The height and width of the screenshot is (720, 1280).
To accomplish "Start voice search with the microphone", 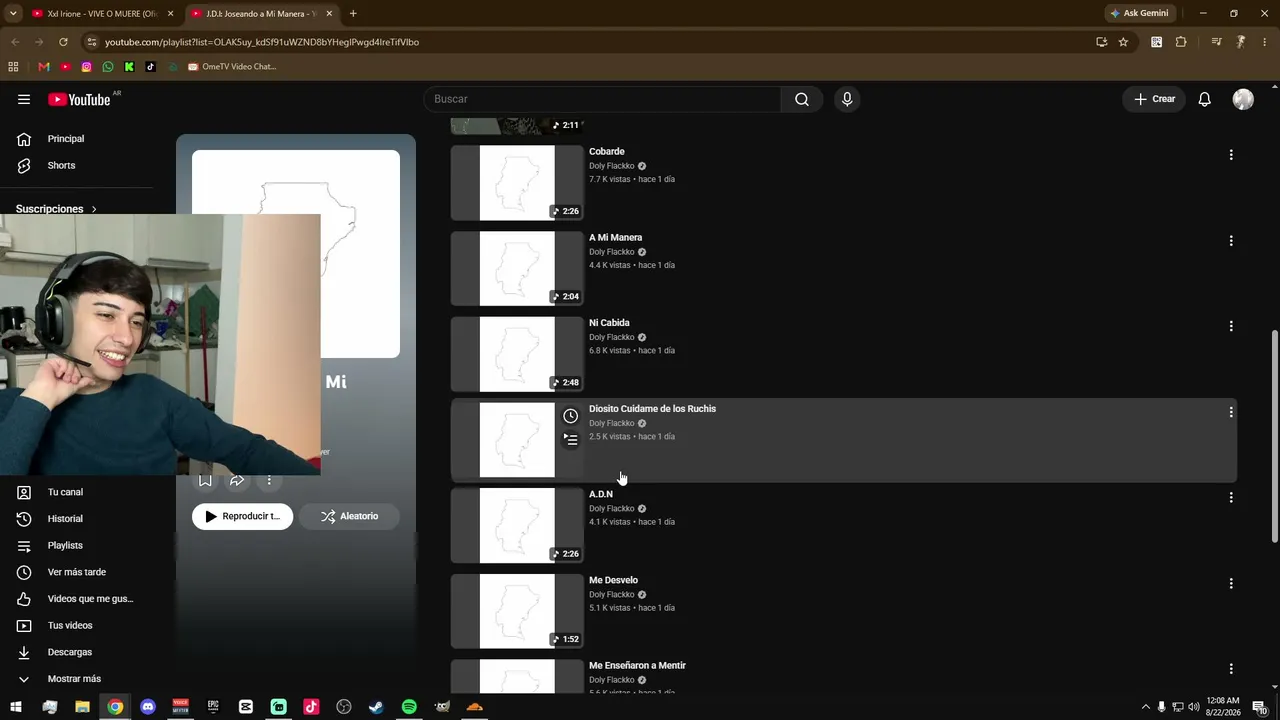I will 847,99.
